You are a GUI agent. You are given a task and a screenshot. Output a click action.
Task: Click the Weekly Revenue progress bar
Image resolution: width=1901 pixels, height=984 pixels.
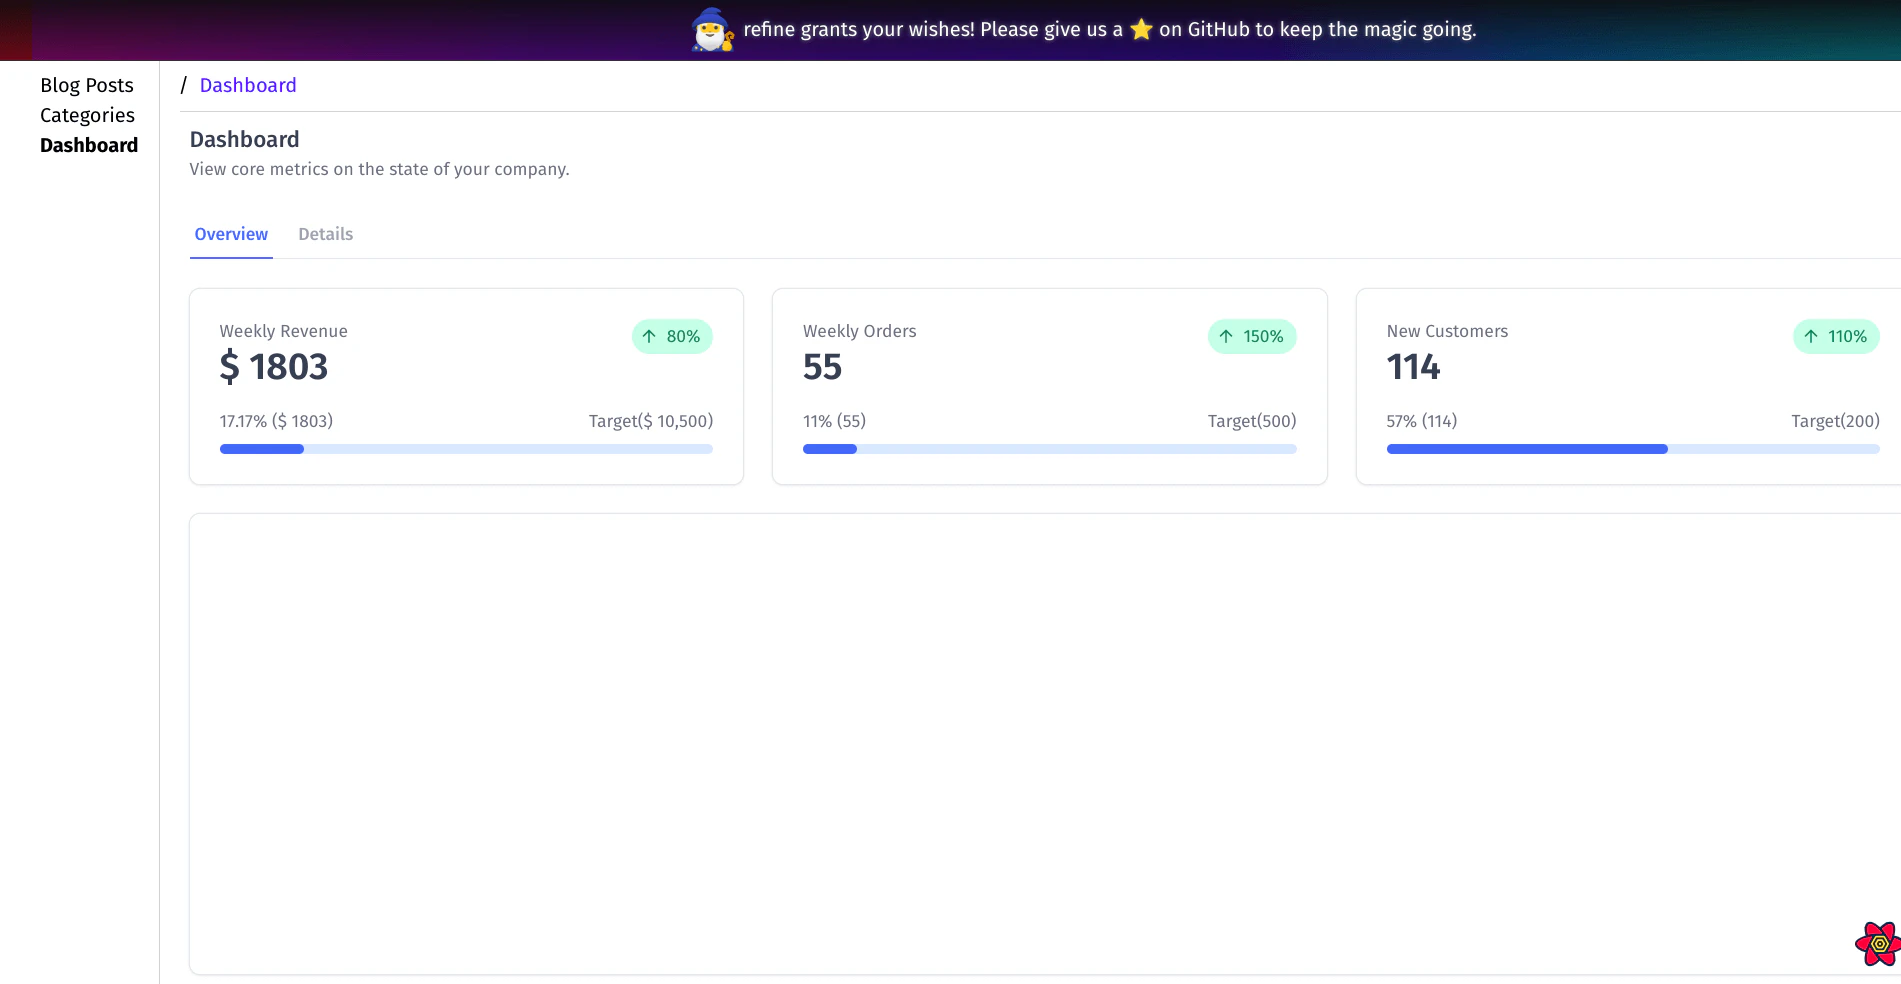pos(466,449)
